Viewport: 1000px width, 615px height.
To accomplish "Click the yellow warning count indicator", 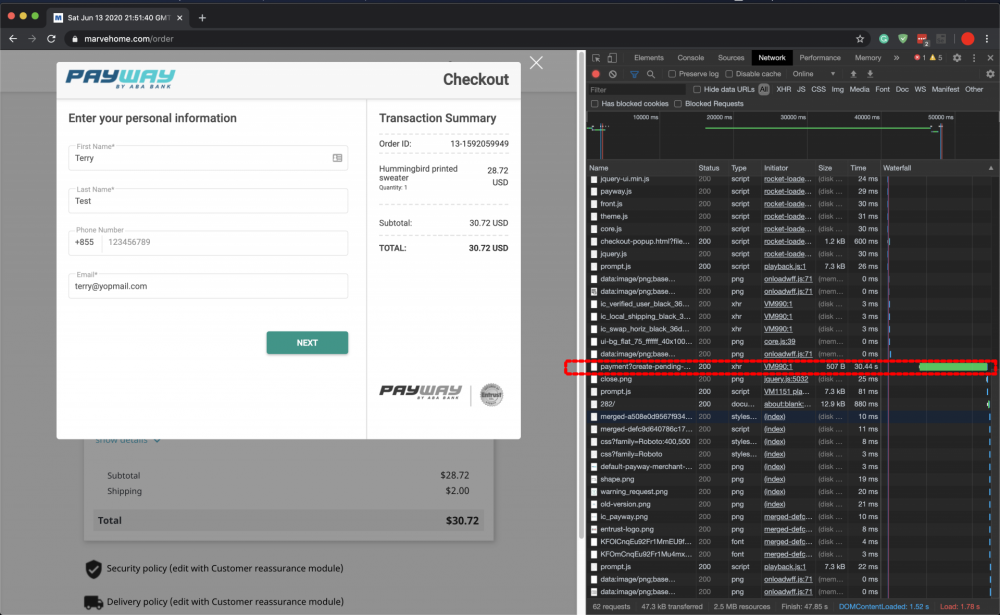I will (936, 58).
